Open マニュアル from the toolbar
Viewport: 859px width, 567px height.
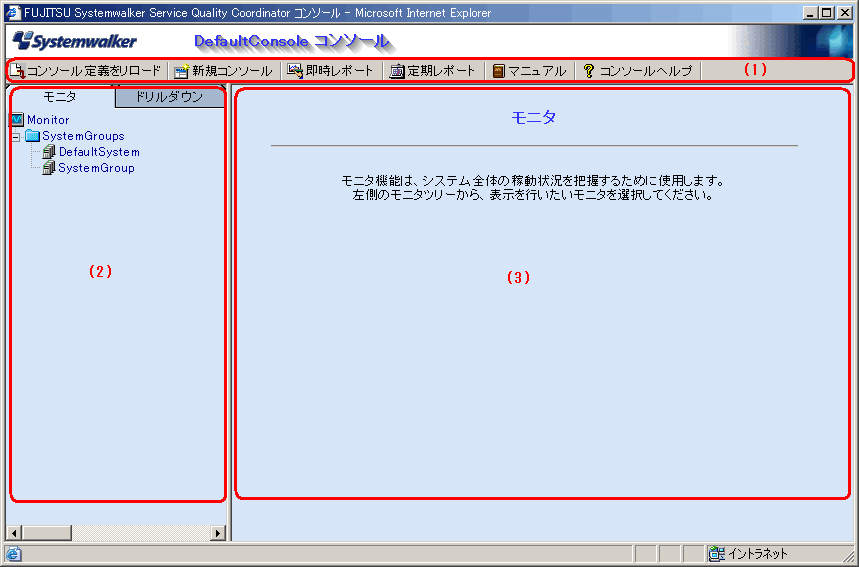[529, 71]
